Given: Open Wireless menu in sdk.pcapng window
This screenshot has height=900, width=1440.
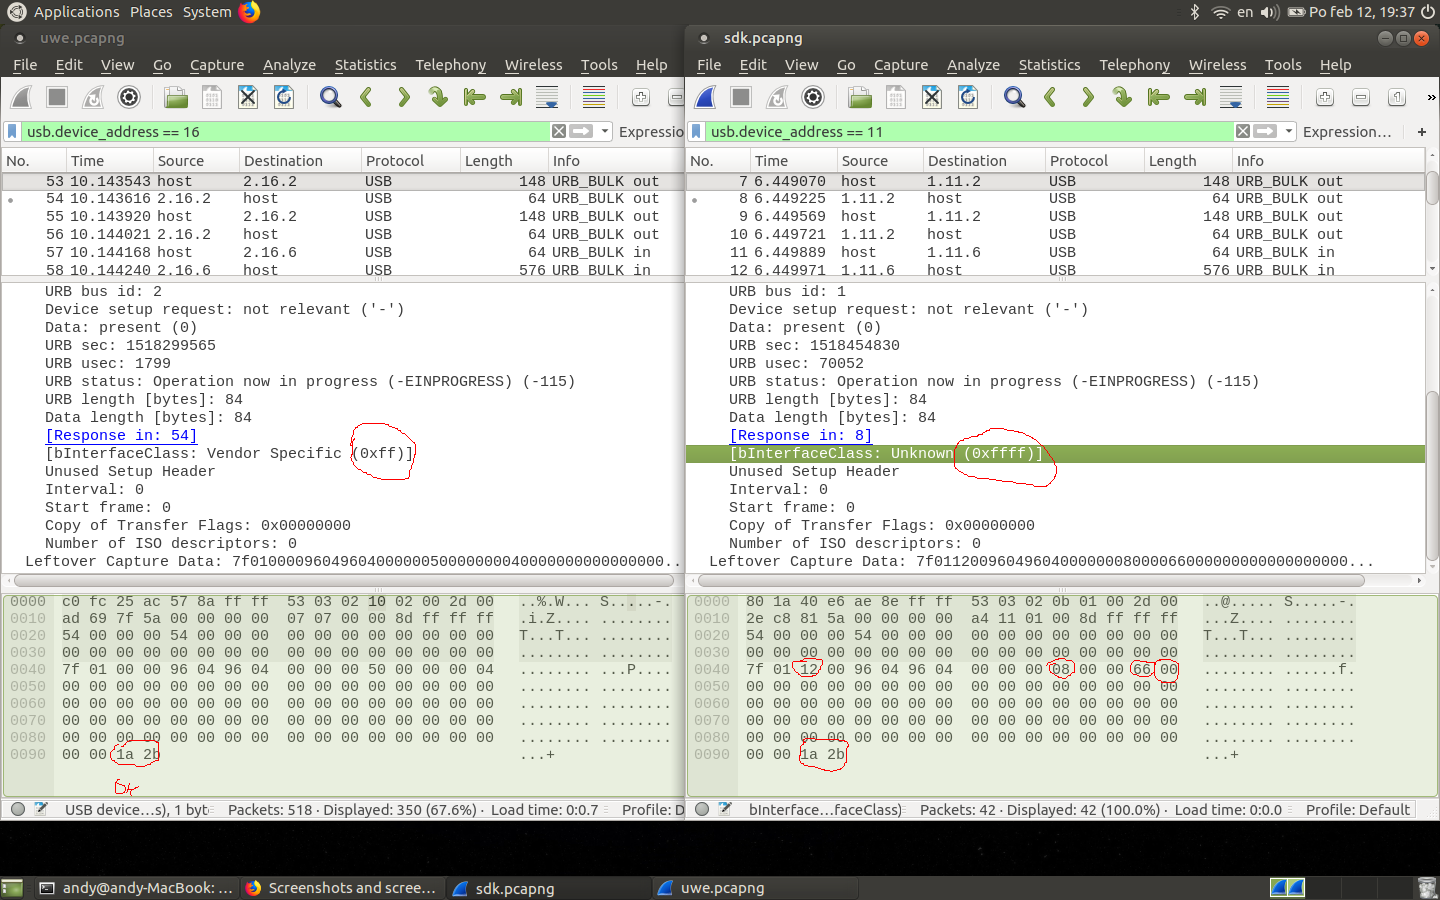Looking at the screenshot, I should click(1217, 65).
